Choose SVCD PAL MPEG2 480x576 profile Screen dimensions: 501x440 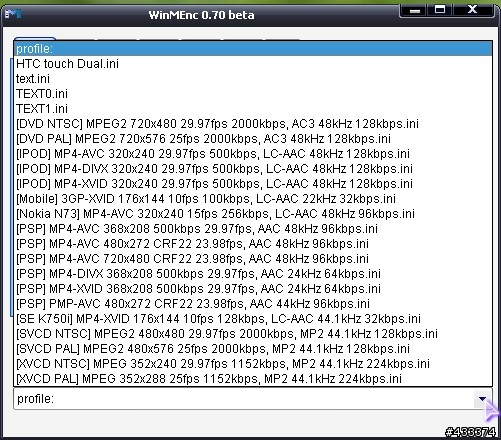tap(253, 349)
